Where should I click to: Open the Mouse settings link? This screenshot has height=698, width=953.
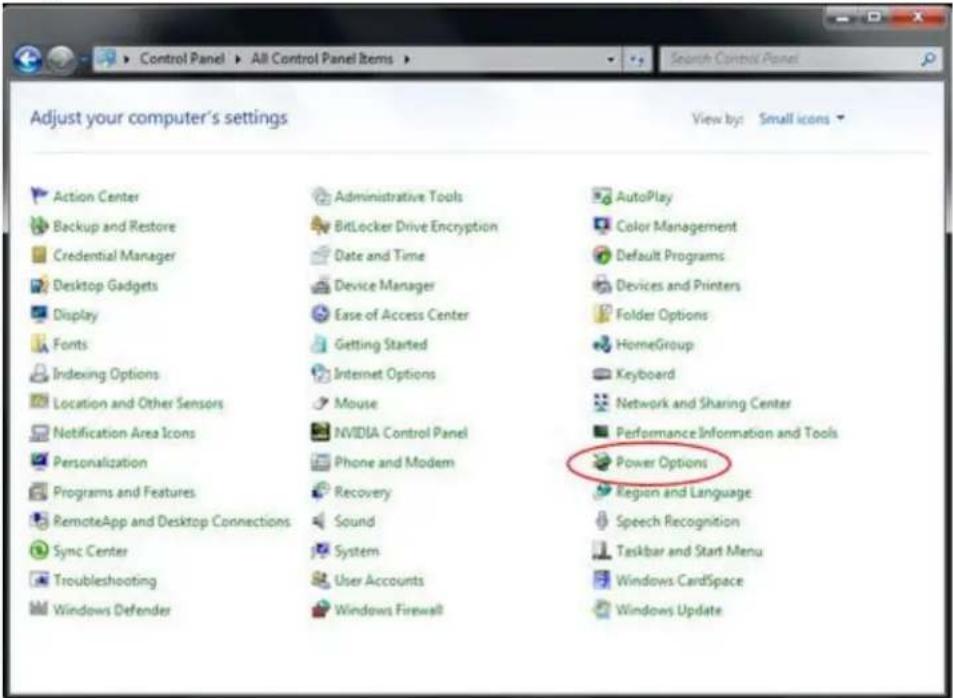(x=356, y=403)
